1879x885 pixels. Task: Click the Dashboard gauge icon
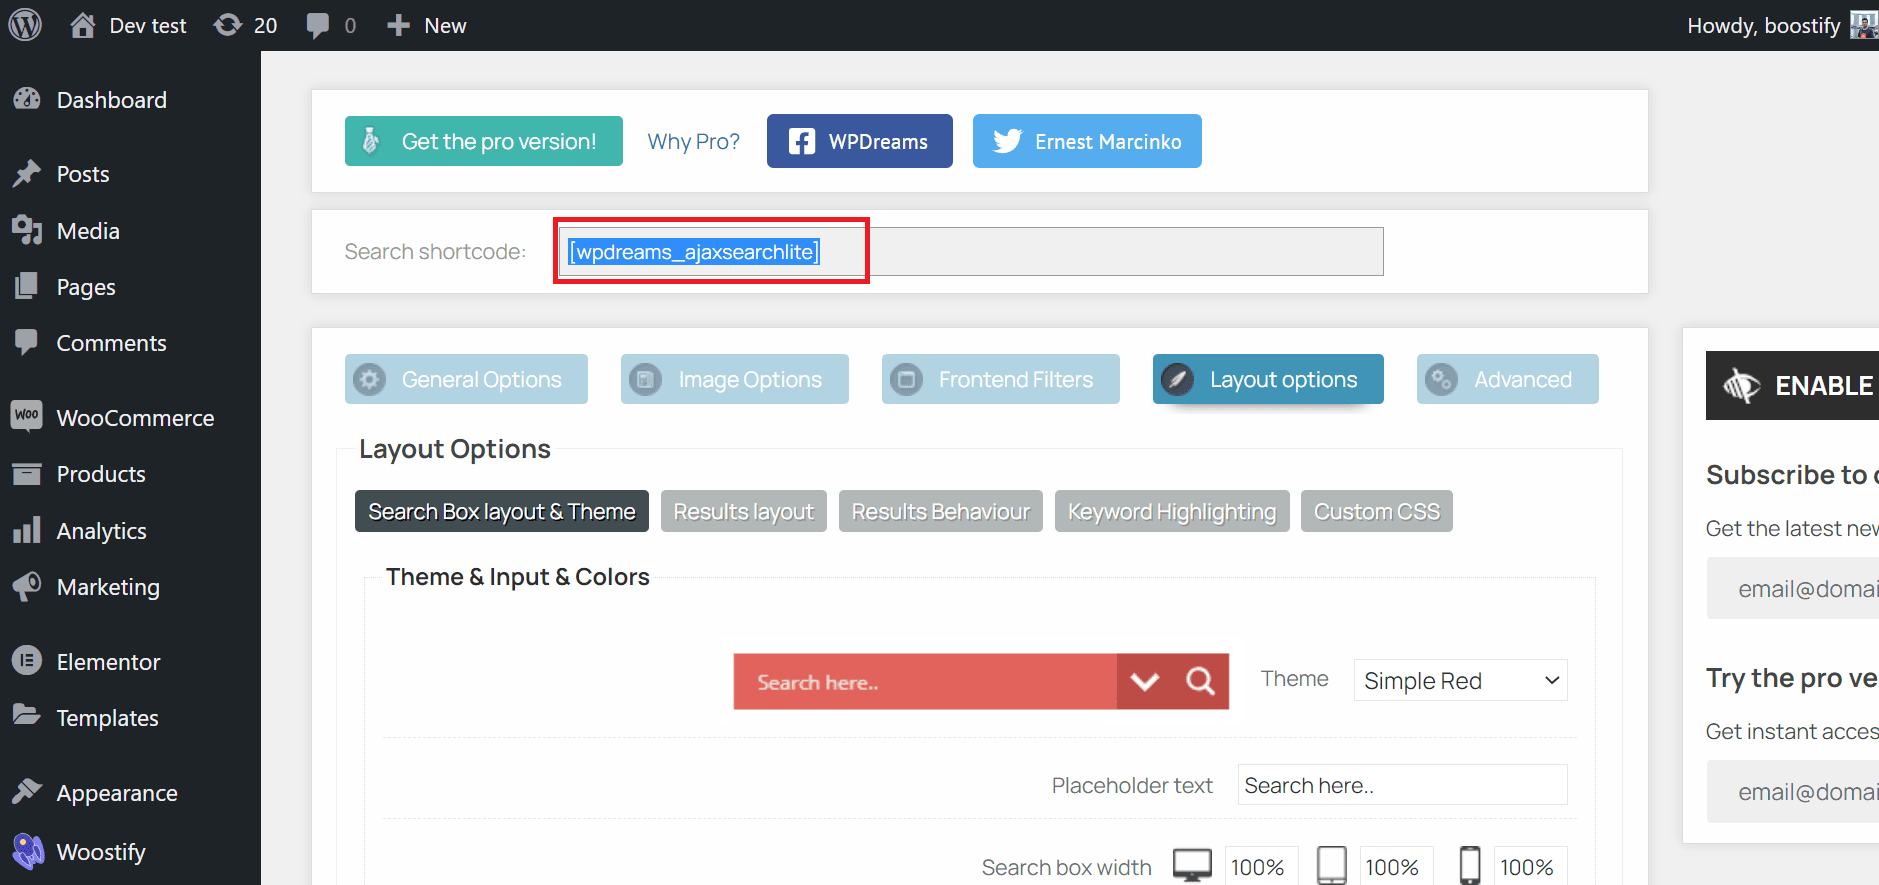click(x=27, y=99)
